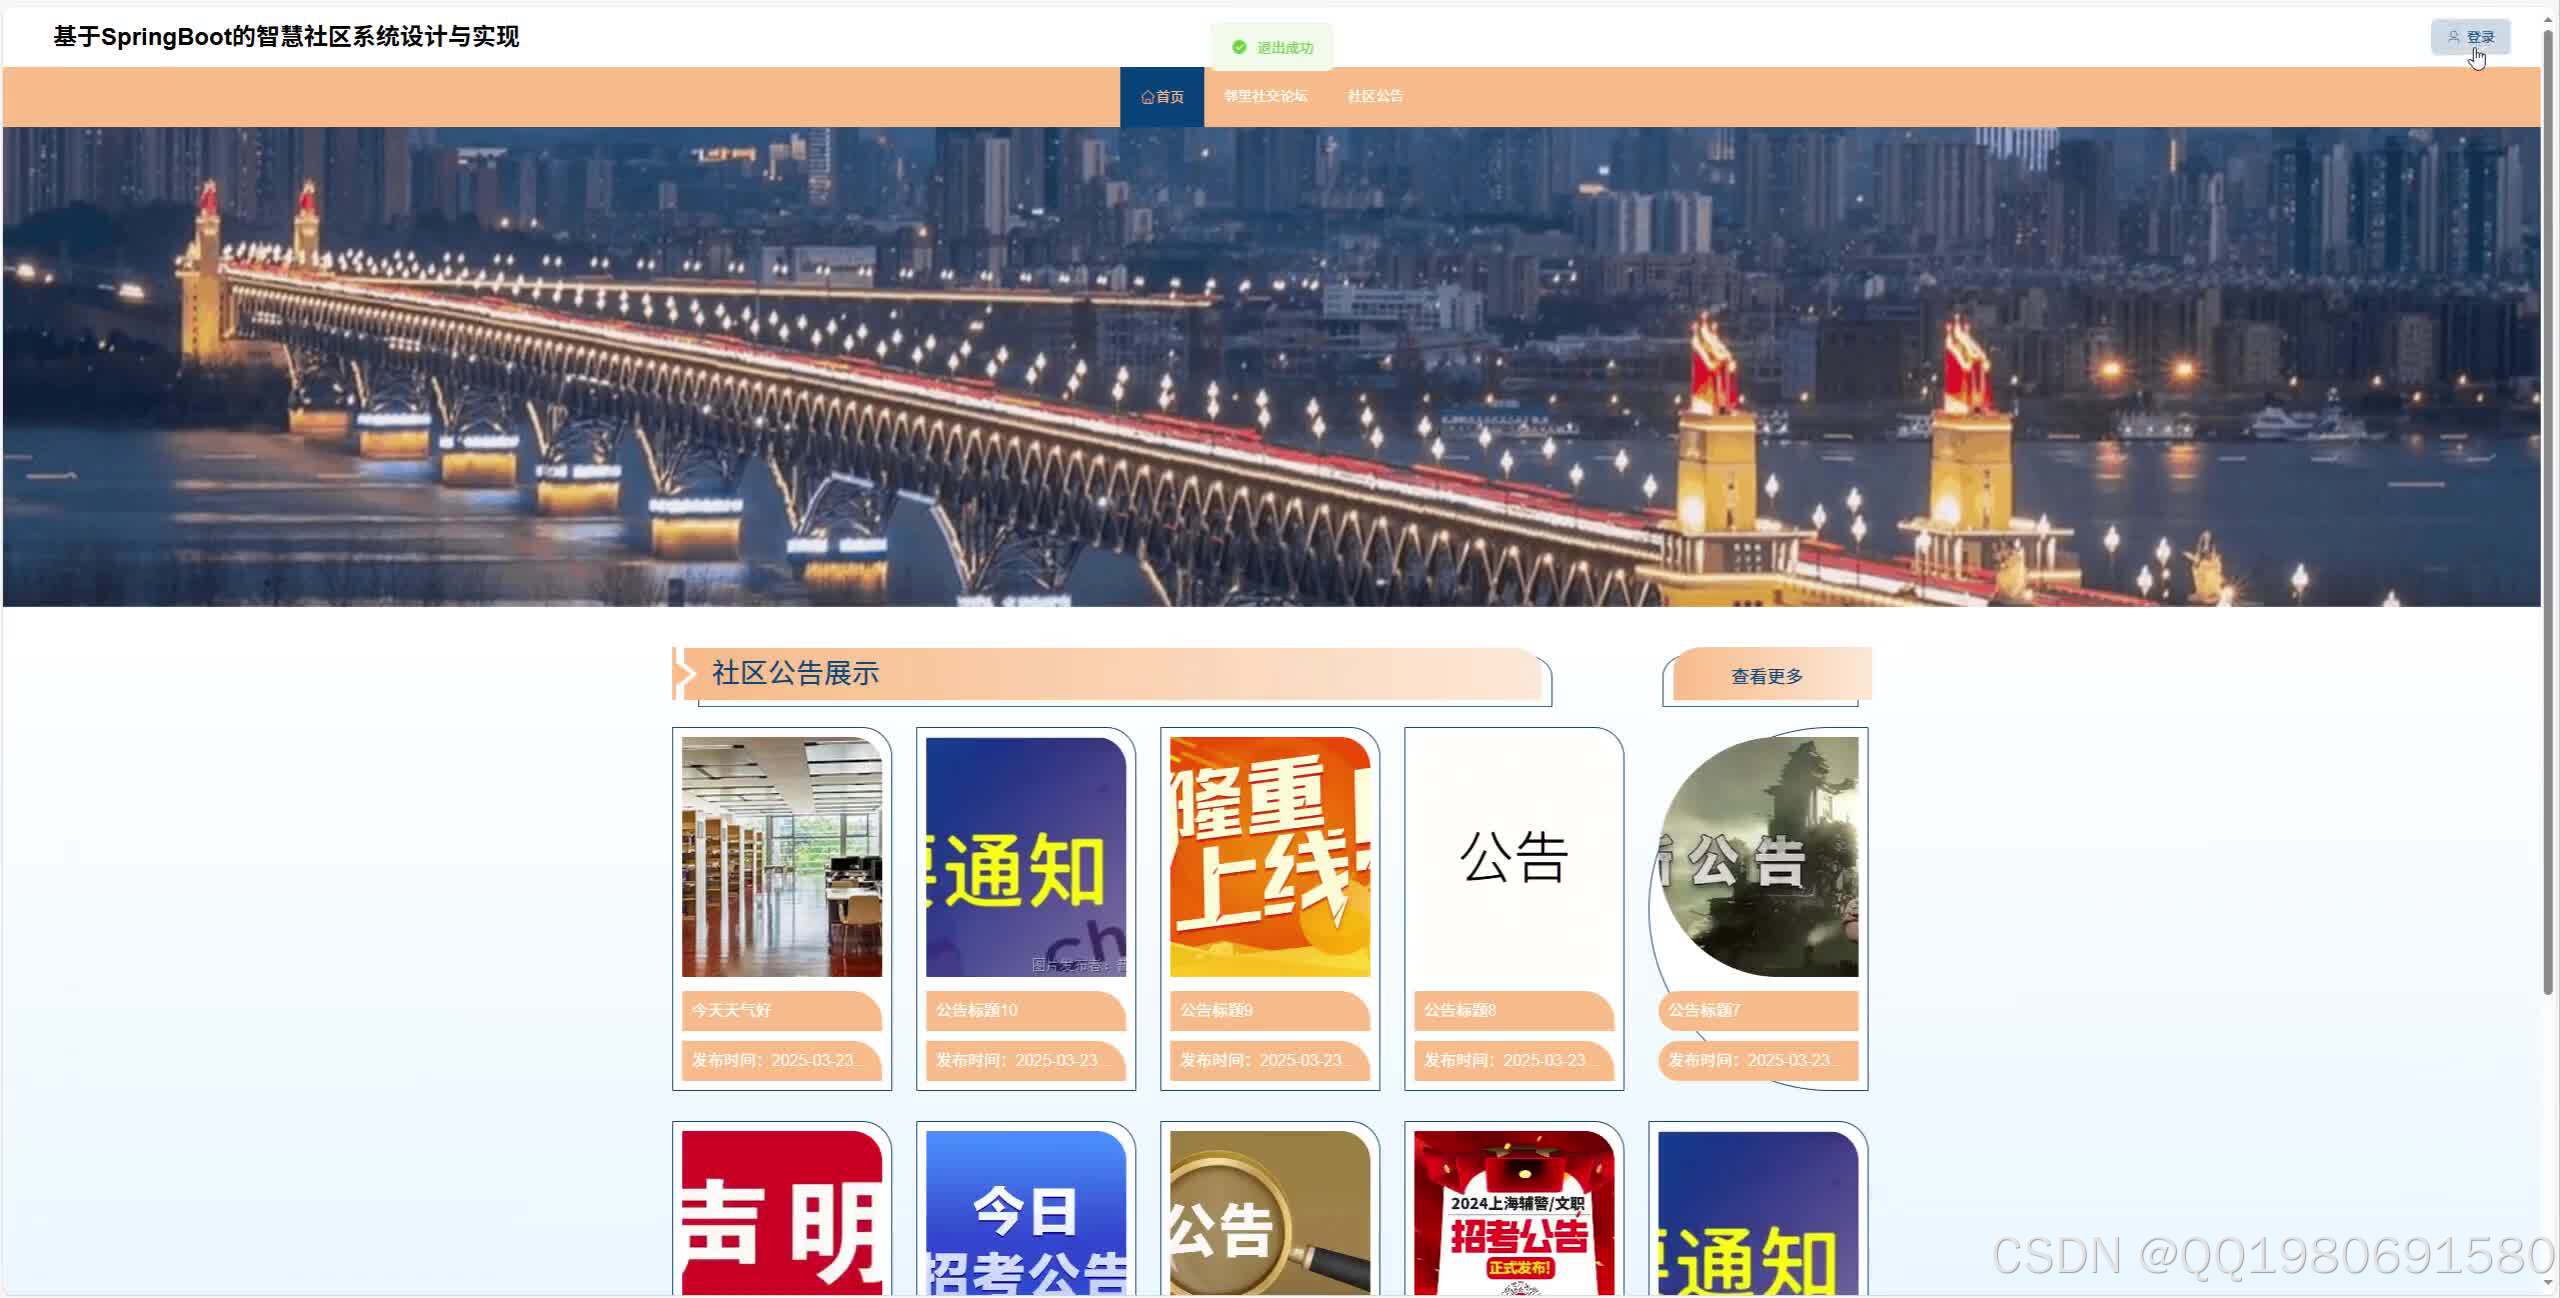Open the 公告标题8 announcement

pos(1457,1010)
